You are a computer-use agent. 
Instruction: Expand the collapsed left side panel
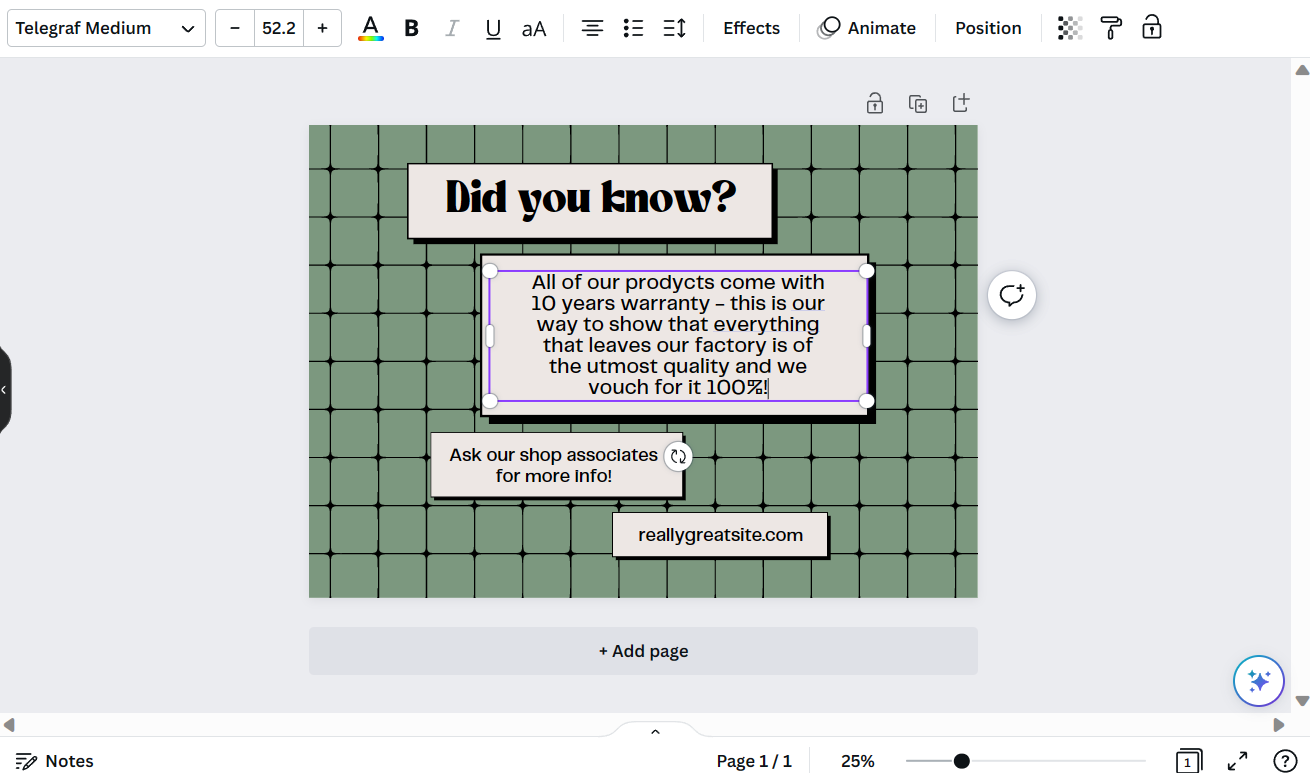pos(4,389)
